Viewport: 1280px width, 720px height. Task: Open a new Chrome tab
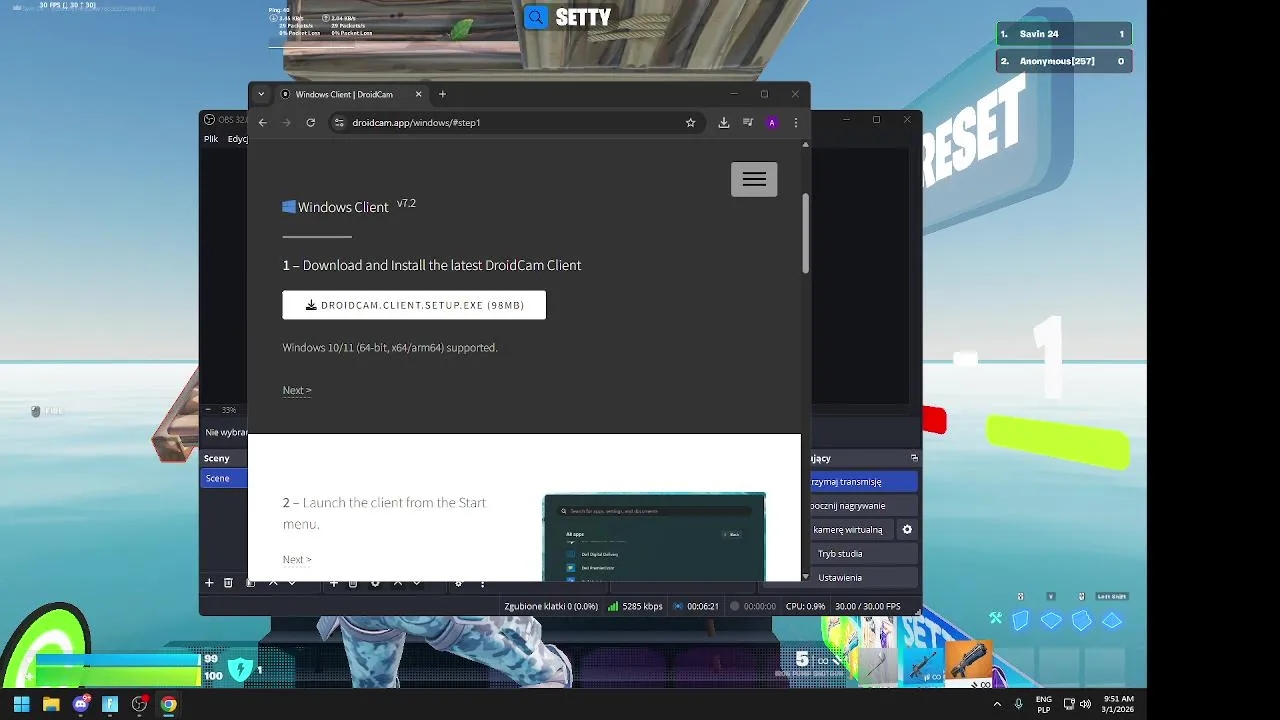(442, 94)
